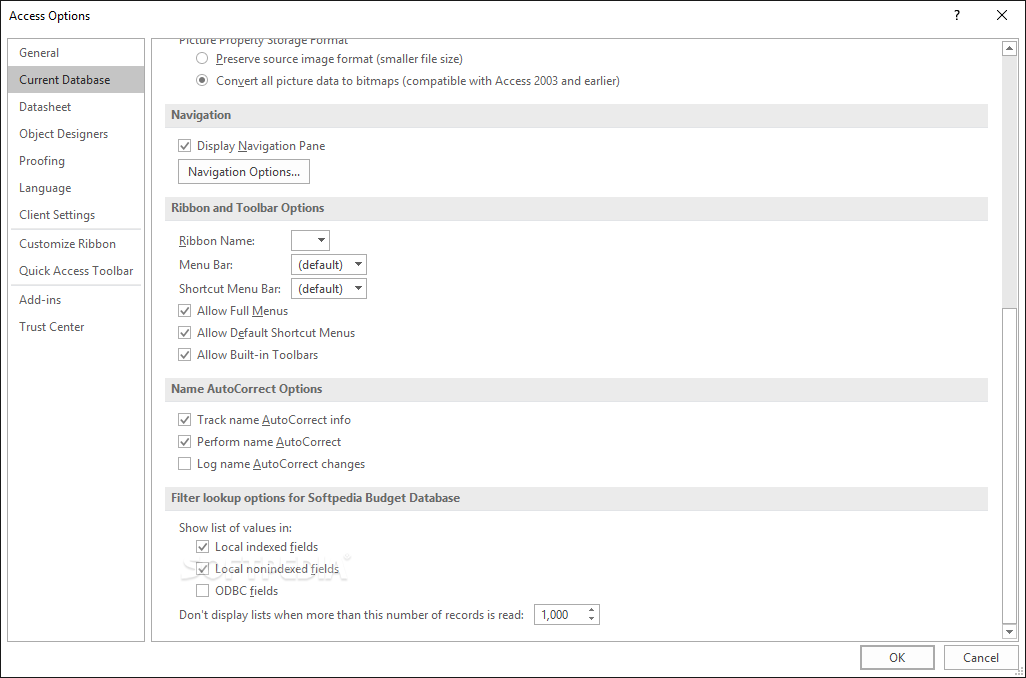This screenshot has width=1026, height=678.
Task: Open the Ribbon Name dropdown
Action: click(310, 240)
